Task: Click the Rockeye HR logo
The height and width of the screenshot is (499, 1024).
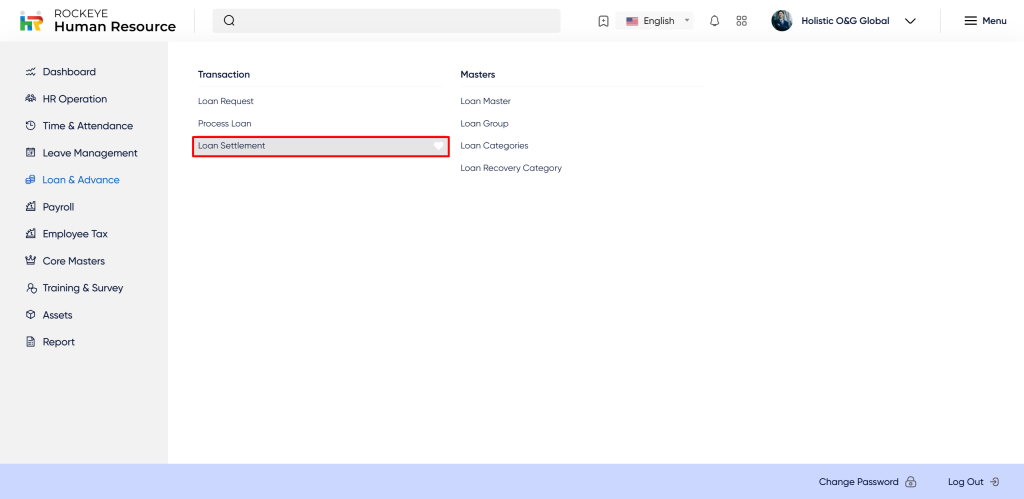Action: coord(31,21)
